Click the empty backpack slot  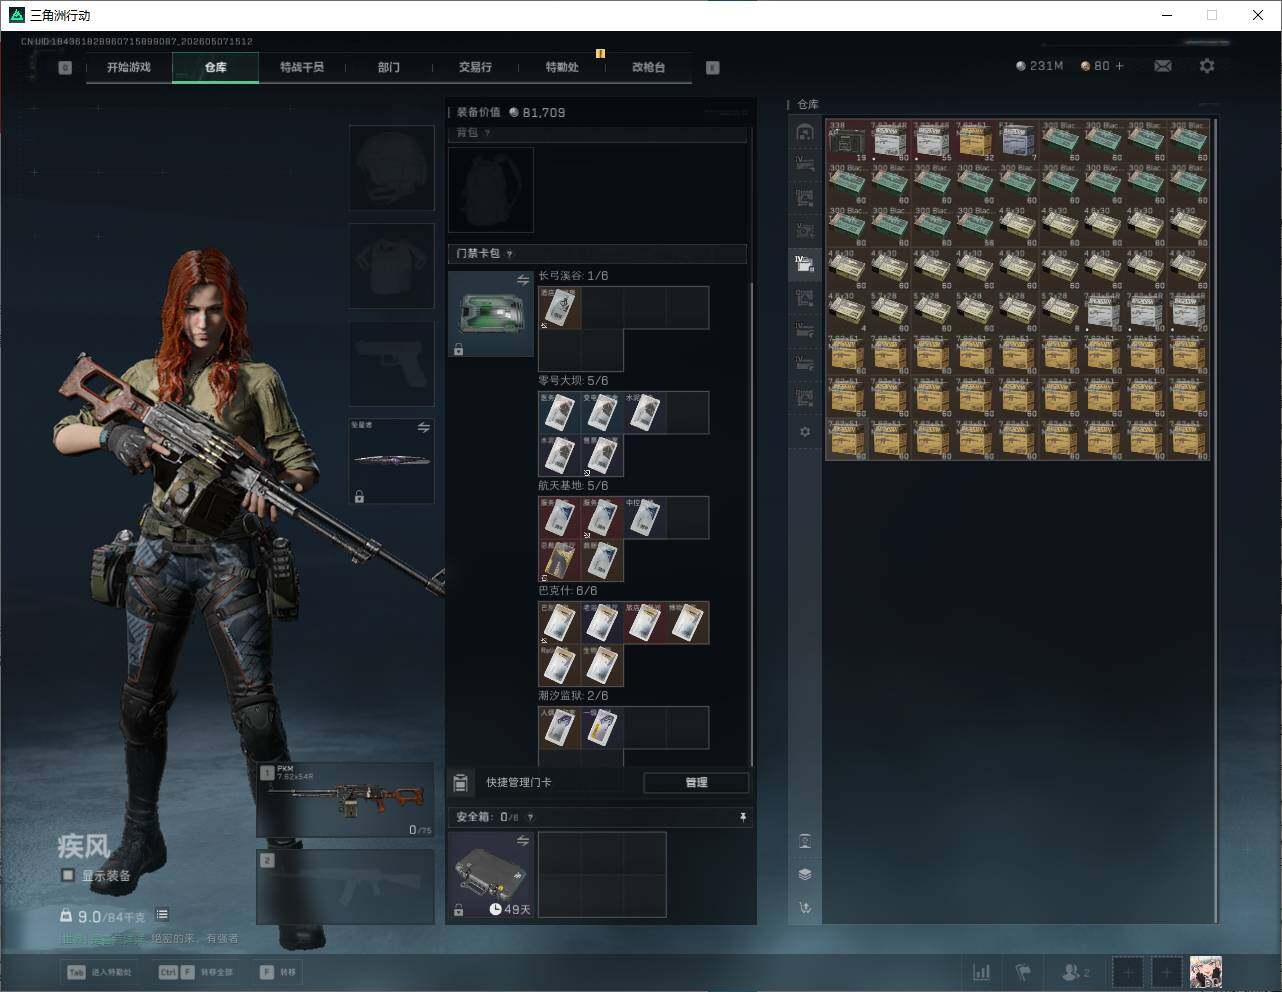pyautogui.click(x=491, y=190)
